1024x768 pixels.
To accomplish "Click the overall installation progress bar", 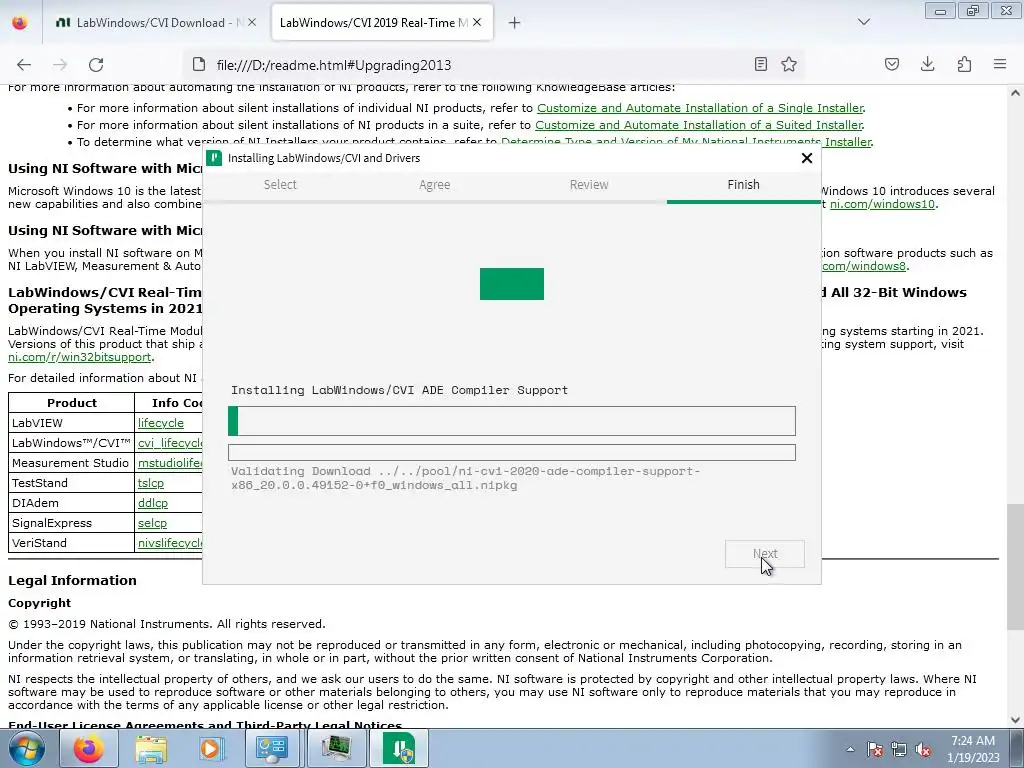I will pyautogui.click(x=512, y=421).
